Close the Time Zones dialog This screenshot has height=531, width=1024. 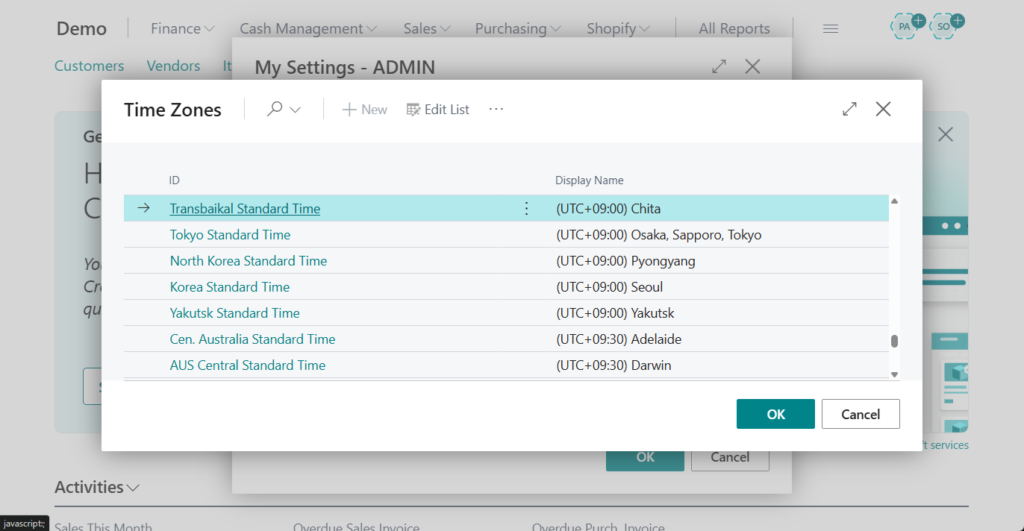(883, 109)
